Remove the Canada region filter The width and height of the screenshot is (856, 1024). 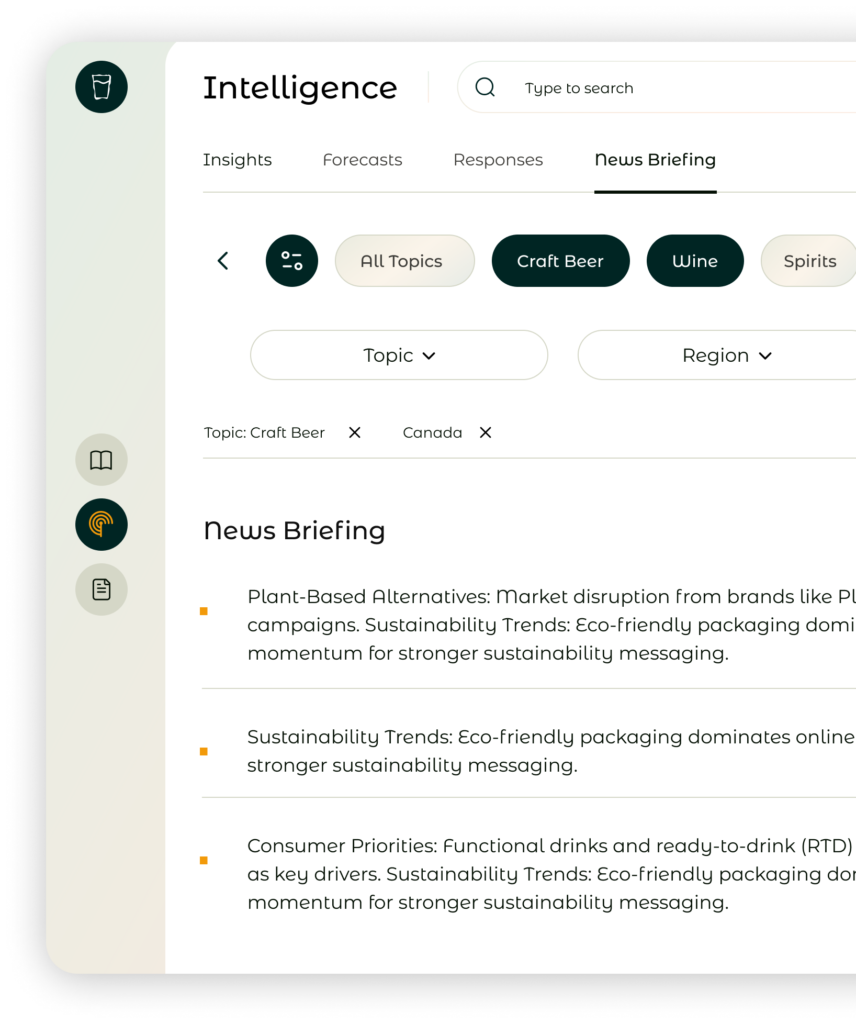[485, 433]
